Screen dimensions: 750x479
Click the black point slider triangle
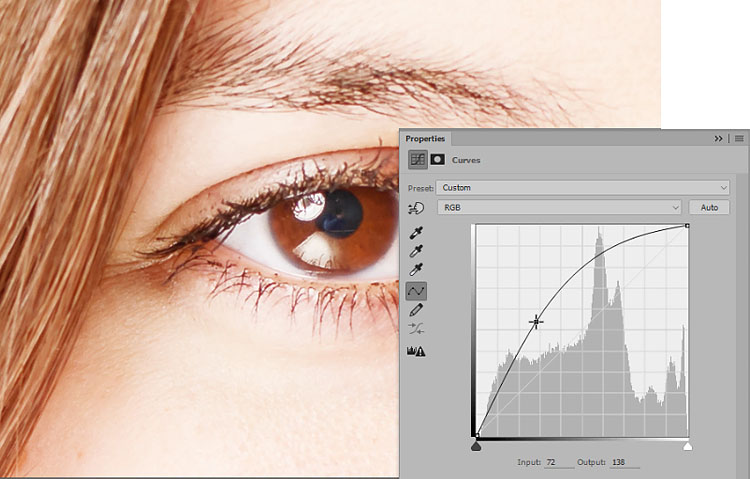475,446
